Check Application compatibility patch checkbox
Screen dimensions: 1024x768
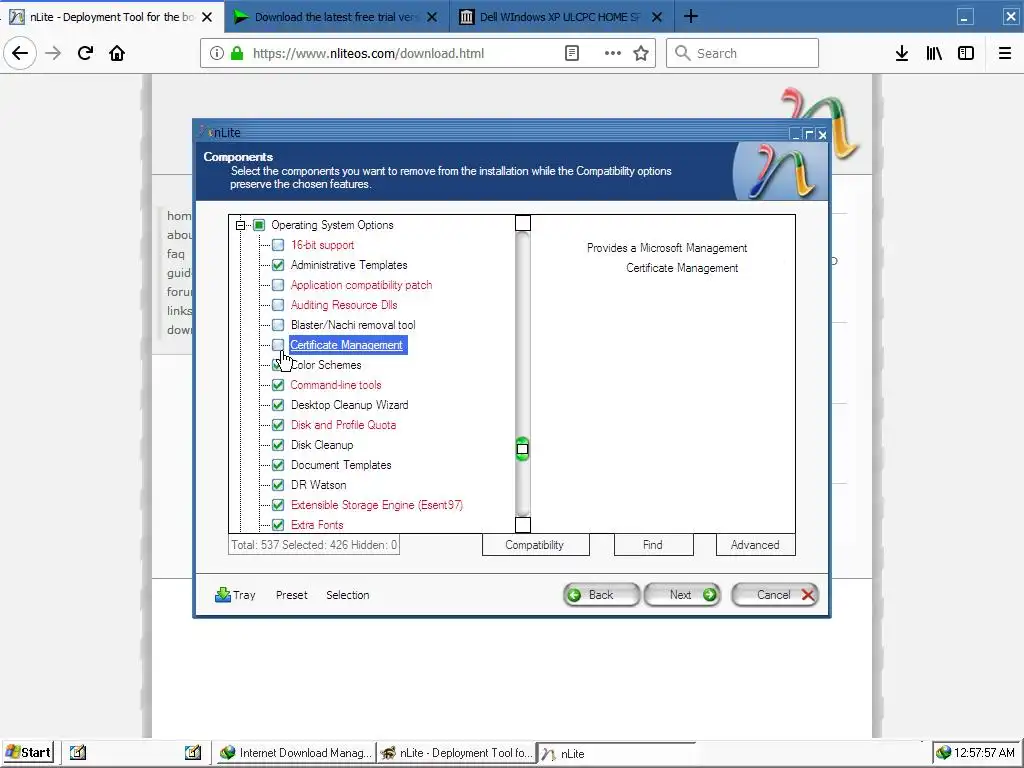(278, 285)
